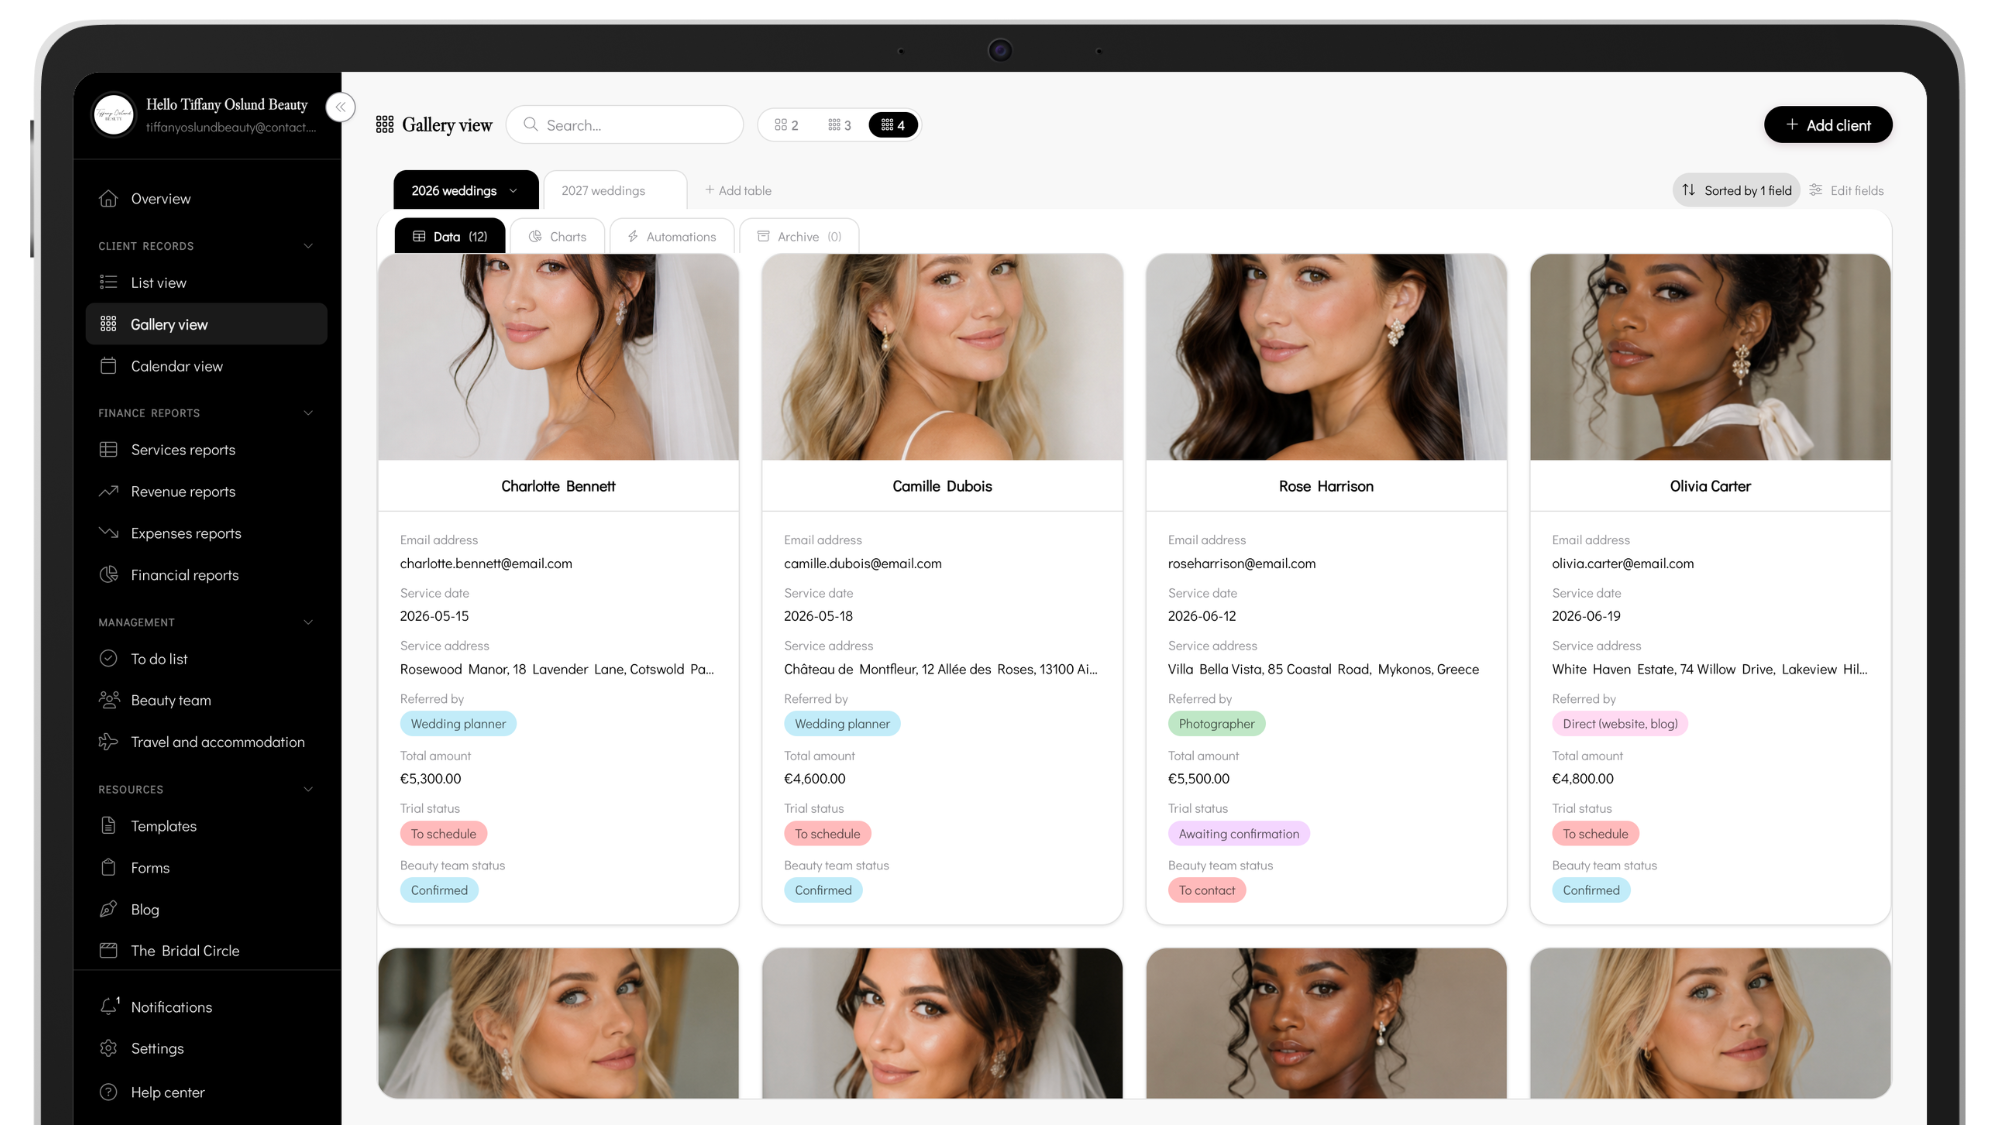Collapse the Client Records section
The height and width of the screenshot is (1125, 2000).
click(308, 246)
